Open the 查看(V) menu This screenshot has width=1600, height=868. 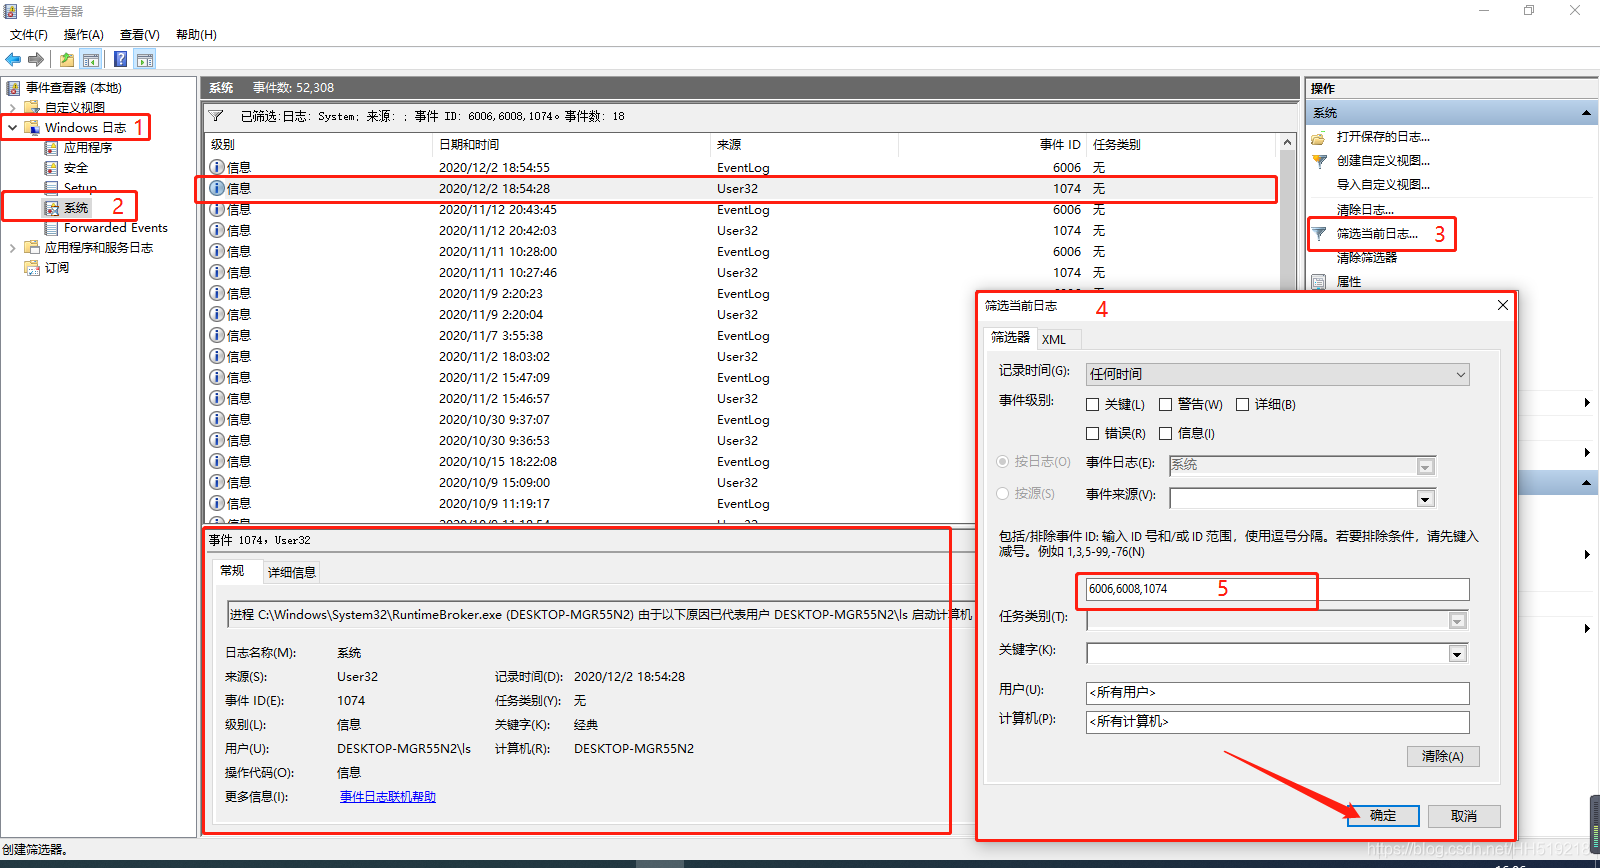tap(140, 35)
